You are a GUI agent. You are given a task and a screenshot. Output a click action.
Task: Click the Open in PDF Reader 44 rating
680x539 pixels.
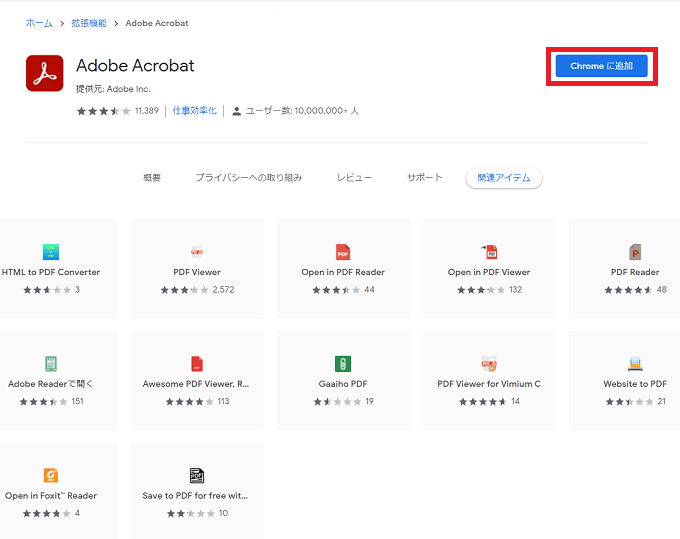pos(343,290)
